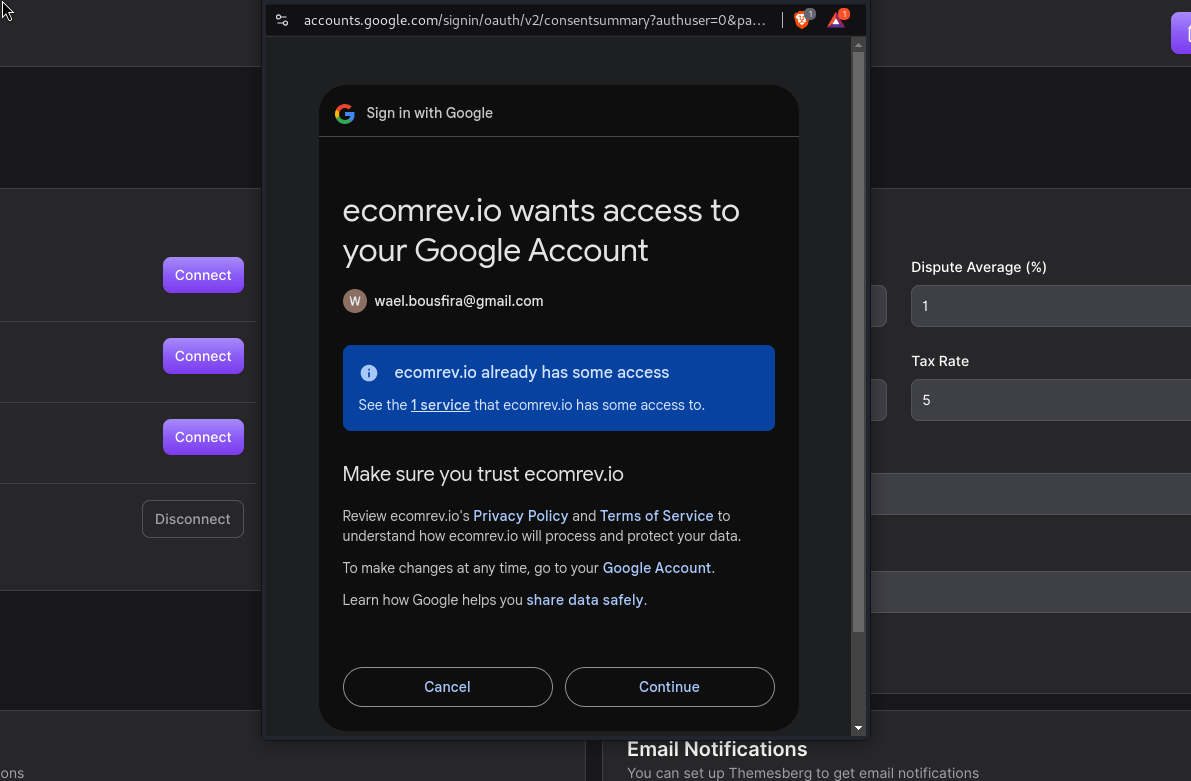Open the 1 service link
The width and height of the screenshot is (1191, 781).
(x=441, y=405)
